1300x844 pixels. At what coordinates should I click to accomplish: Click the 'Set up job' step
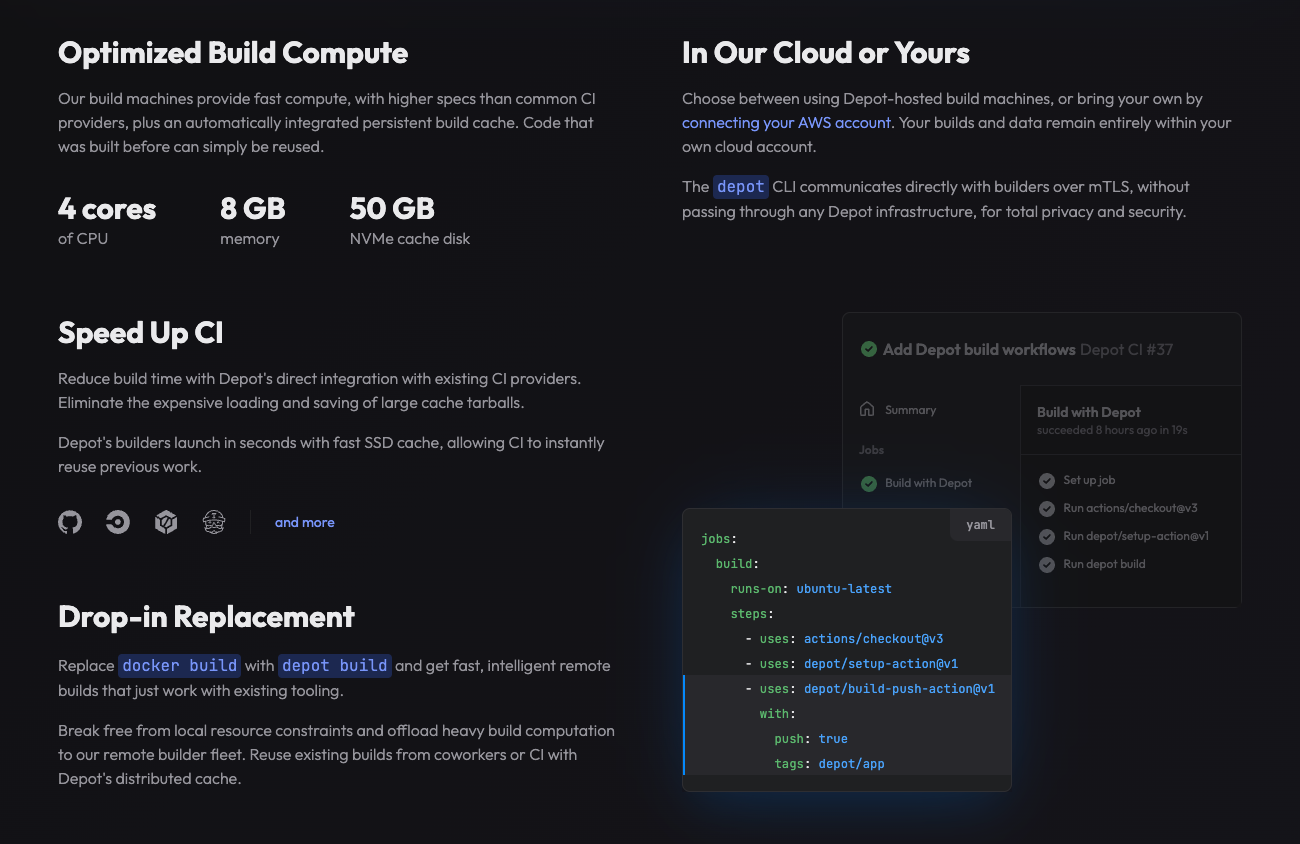point(1089,481)
